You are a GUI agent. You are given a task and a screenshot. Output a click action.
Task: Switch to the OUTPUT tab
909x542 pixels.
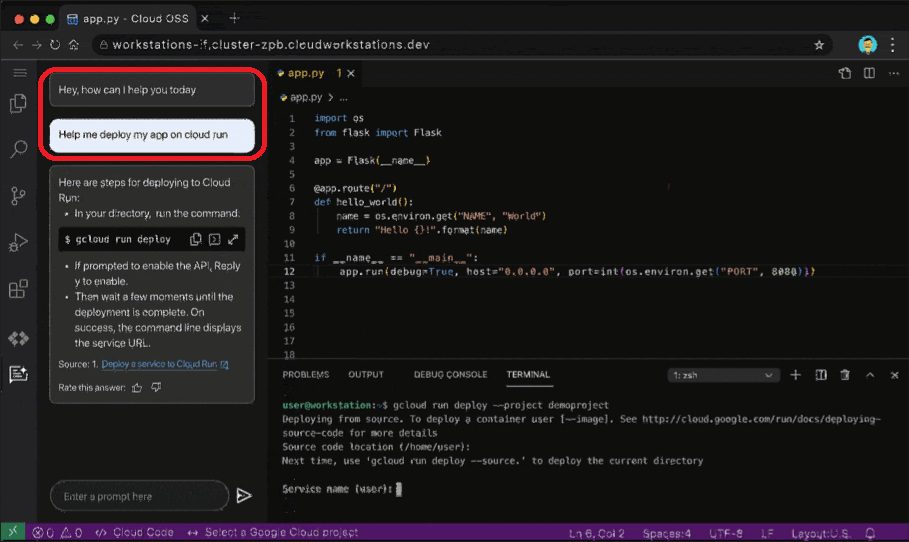pos(366,374)
